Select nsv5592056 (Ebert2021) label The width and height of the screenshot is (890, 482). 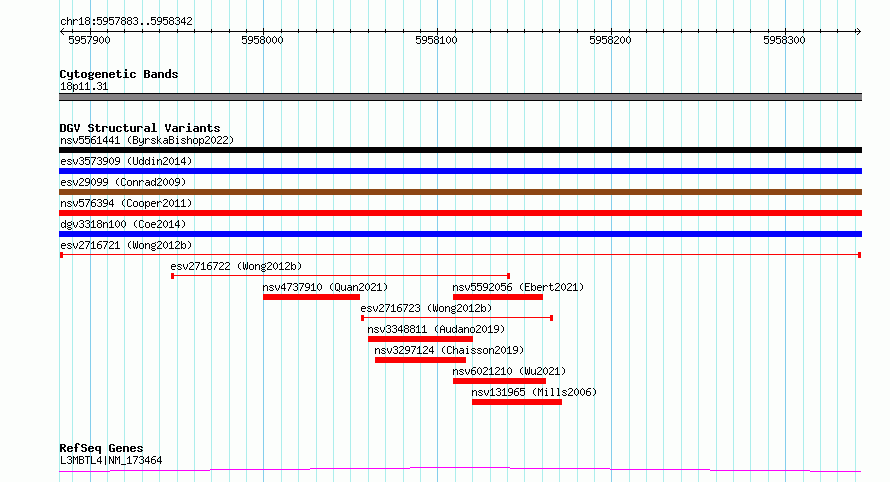pos(518,287)
